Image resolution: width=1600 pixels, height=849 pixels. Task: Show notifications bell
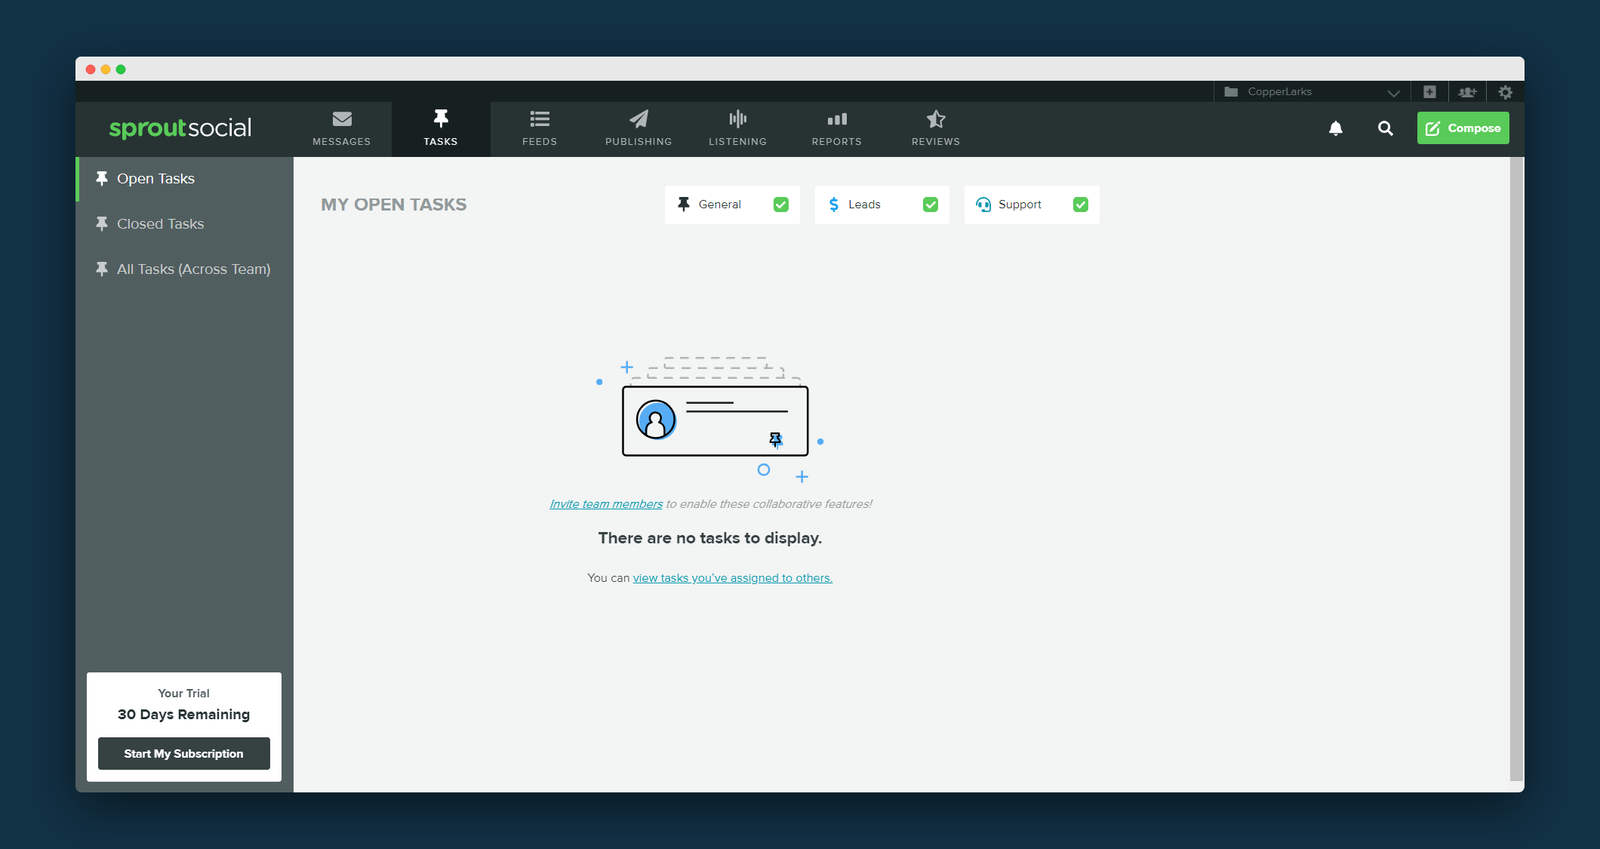pos(1335,128)
